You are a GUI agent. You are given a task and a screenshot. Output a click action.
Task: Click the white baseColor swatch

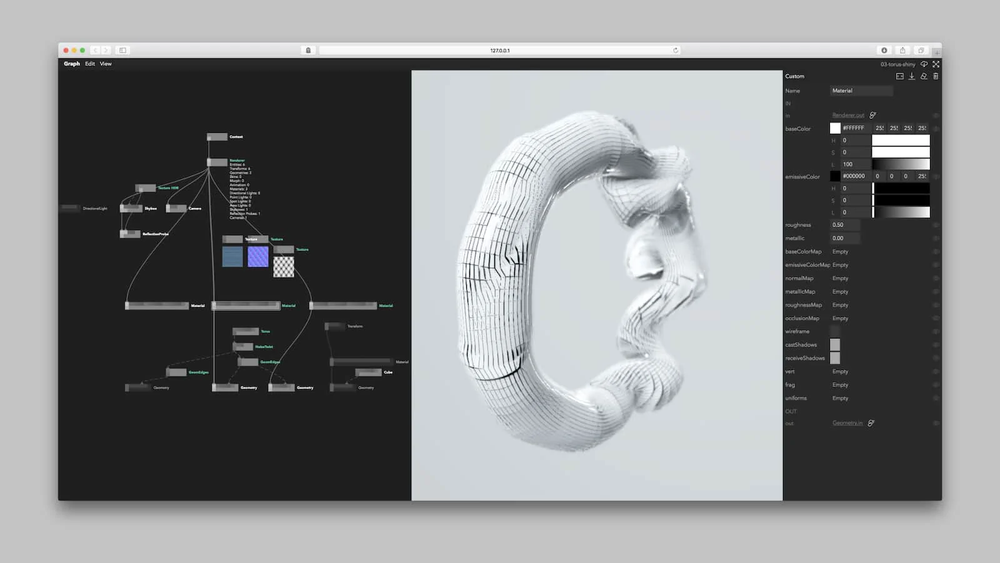click(x=835, y=128)
